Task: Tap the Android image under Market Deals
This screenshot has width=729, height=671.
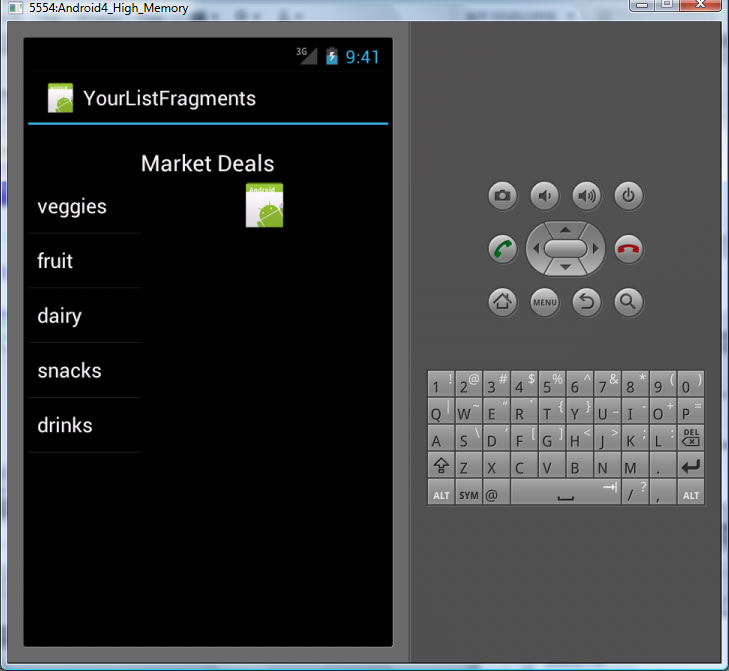Action: [264, 205]
